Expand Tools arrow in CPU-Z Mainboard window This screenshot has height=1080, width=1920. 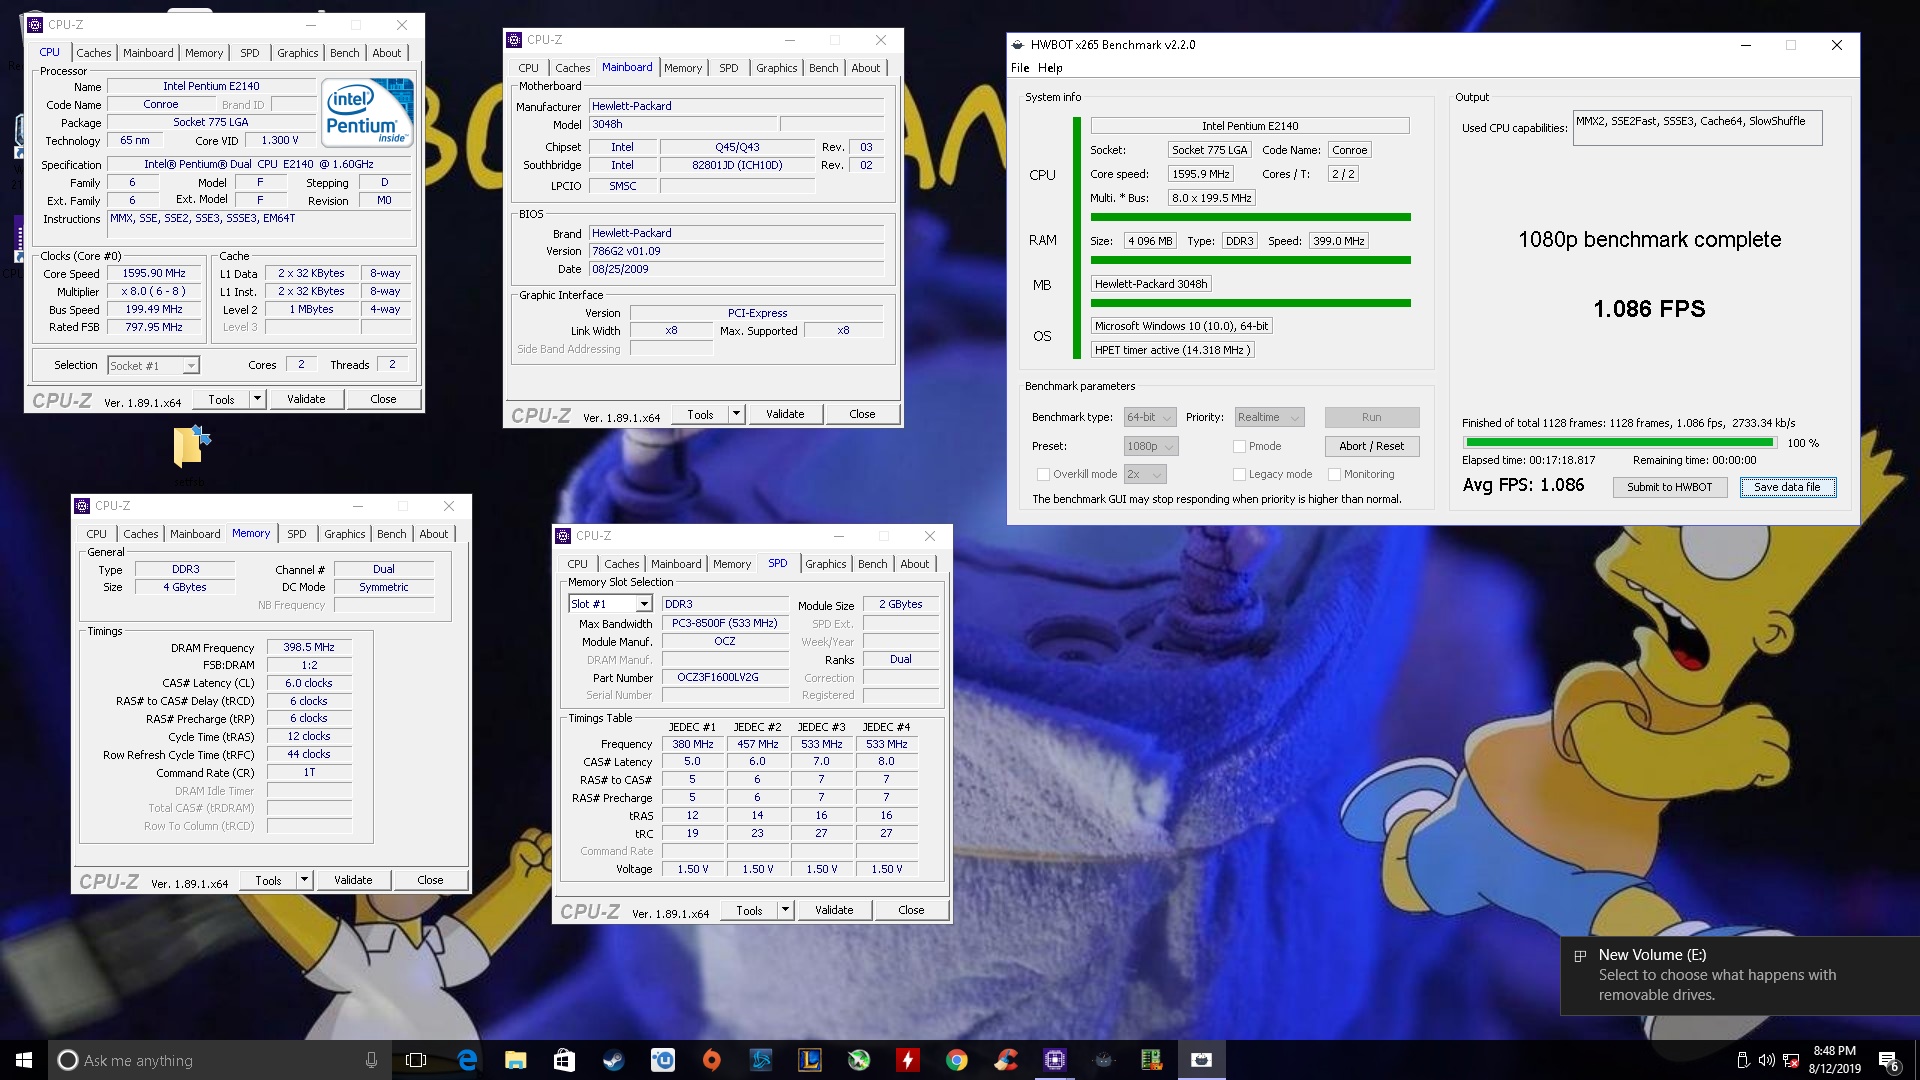click(736, 414)
